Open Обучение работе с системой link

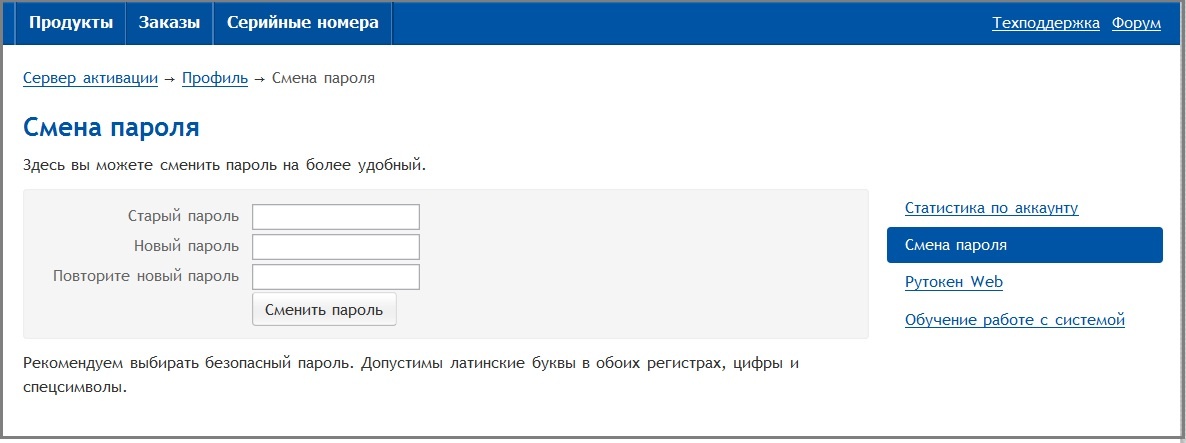tap(1014, 320)
